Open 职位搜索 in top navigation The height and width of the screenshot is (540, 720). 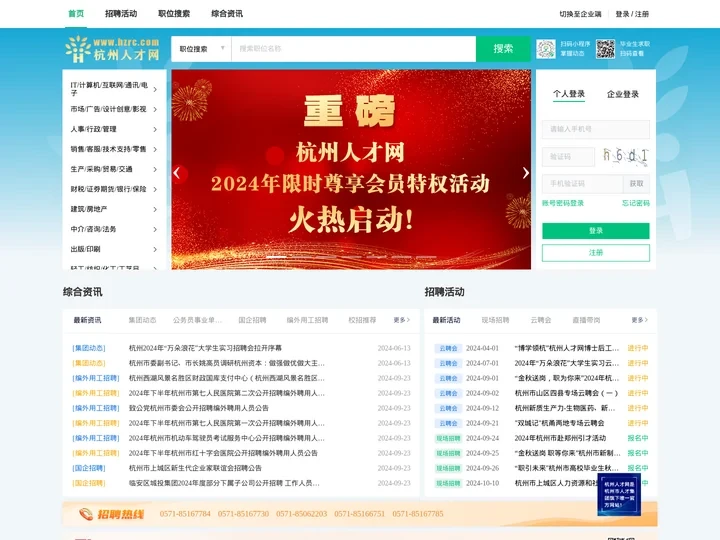[x=174, y=14]
